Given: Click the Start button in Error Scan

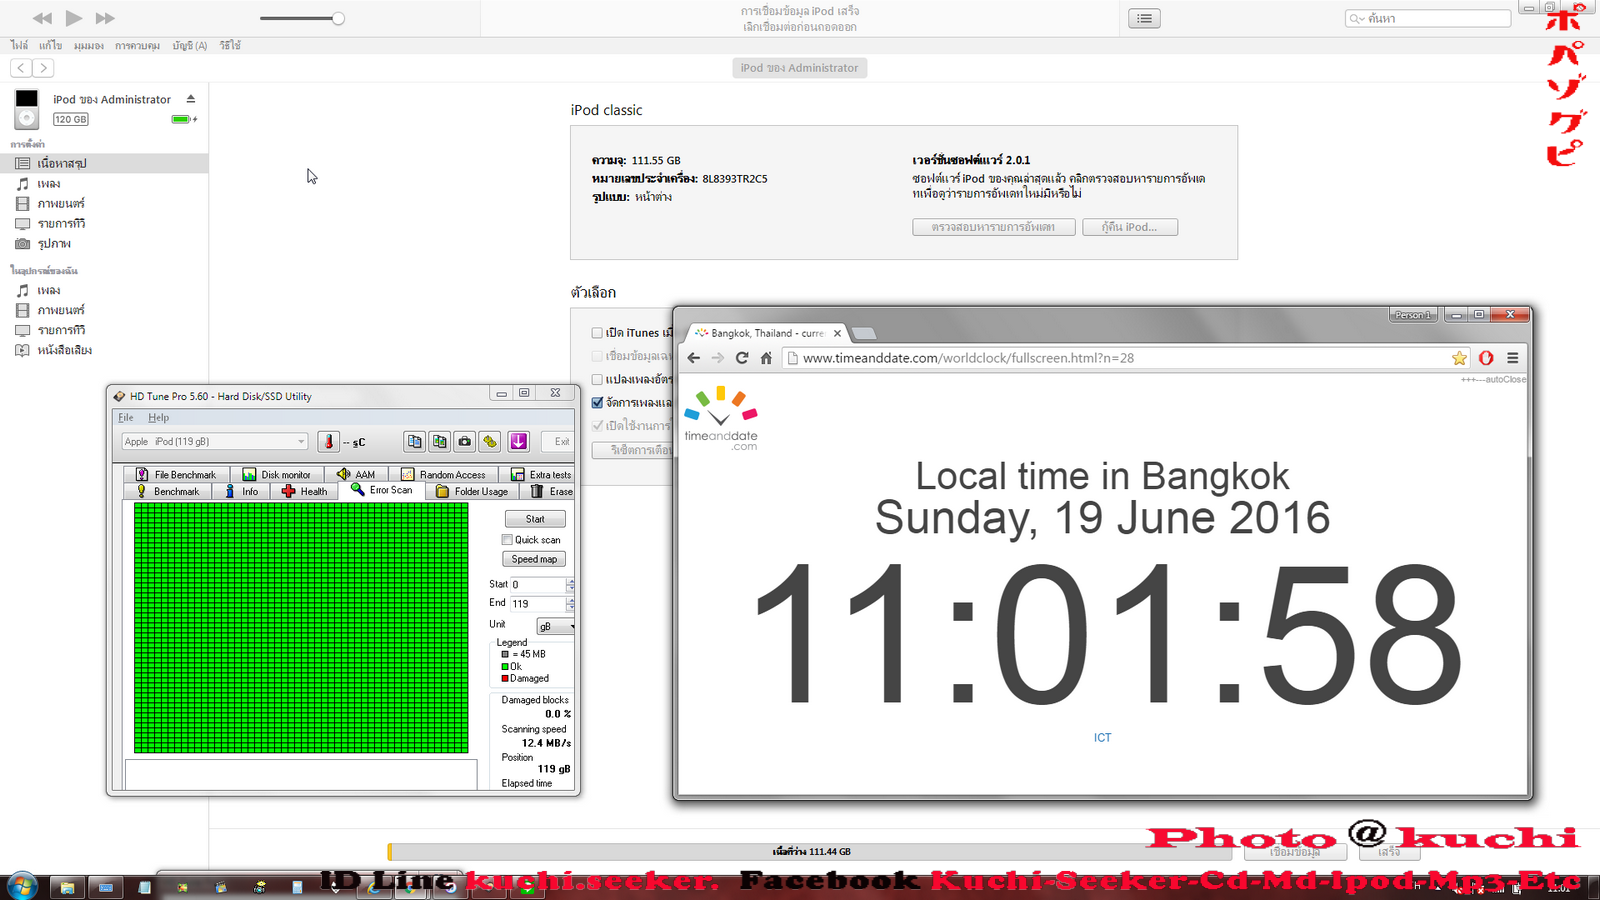Looking at the screenshot, I should click(535, 519).
